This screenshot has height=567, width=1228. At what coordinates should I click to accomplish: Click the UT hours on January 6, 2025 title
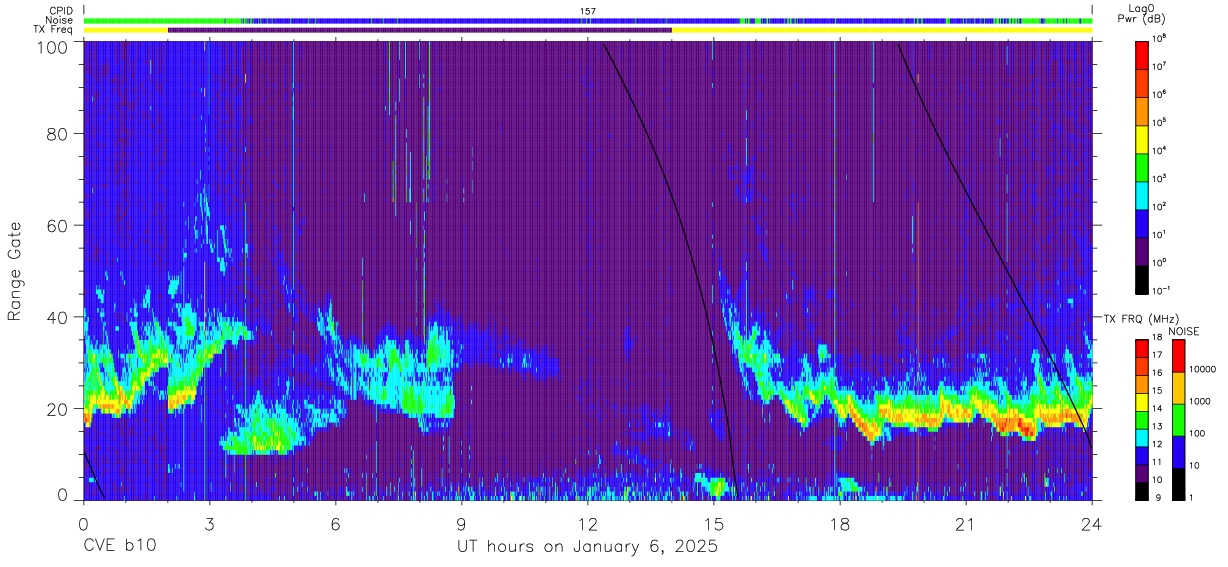tap(587, 548)
